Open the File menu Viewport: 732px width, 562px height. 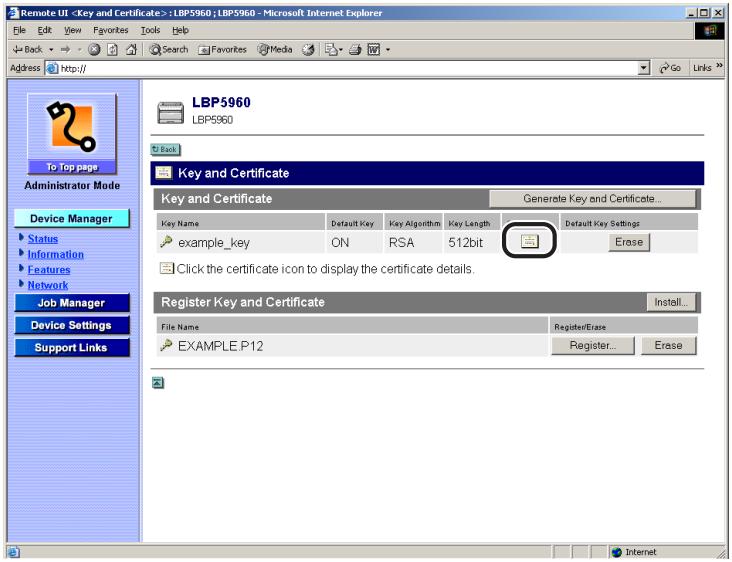pos(19,30)
